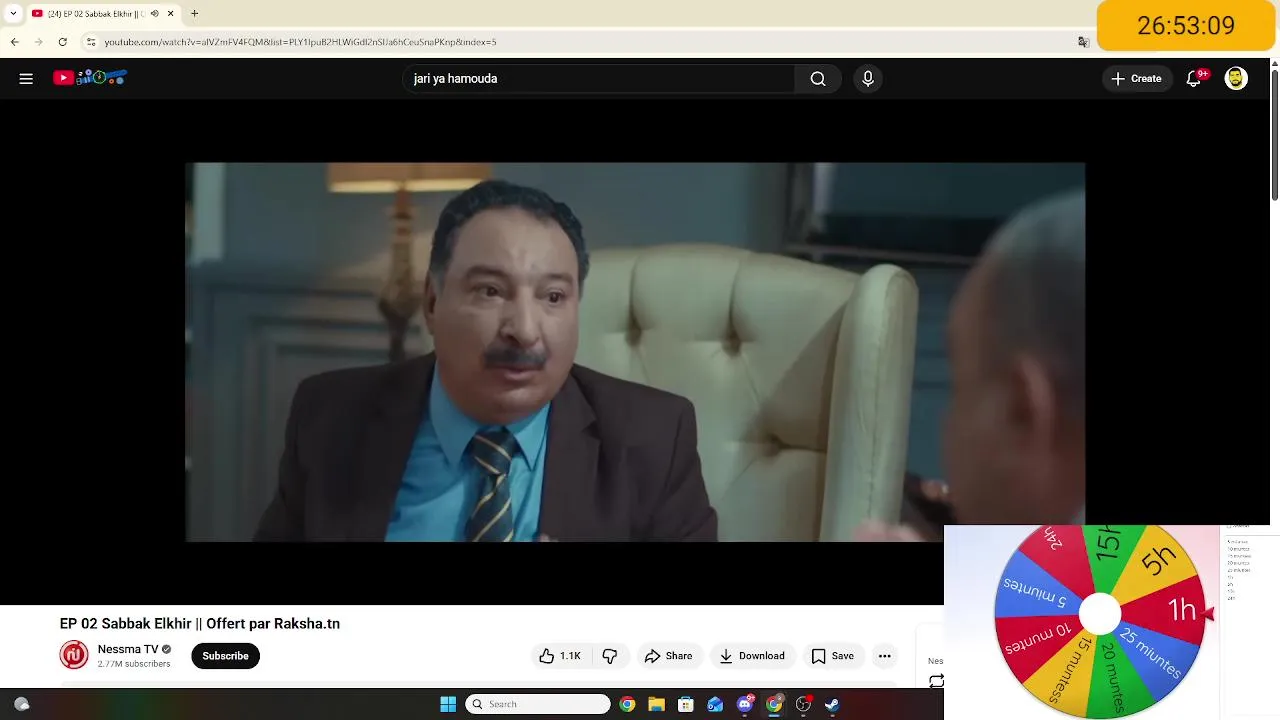The width and height of the screenshot is (1280, 720).
Task: Click the 26:53:09 countdown timer overlay
Action: tap(1186, 25)
